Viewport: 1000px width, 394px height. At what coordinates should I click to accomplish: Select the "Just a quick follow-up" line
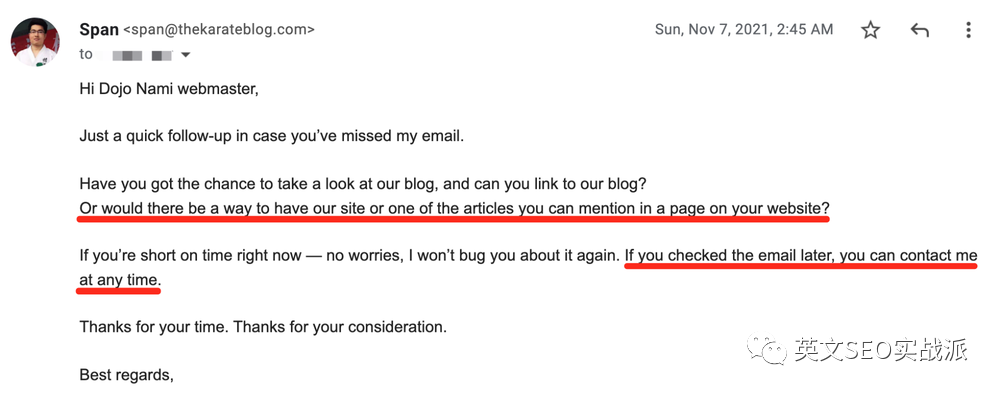click(x=272, y=136)
